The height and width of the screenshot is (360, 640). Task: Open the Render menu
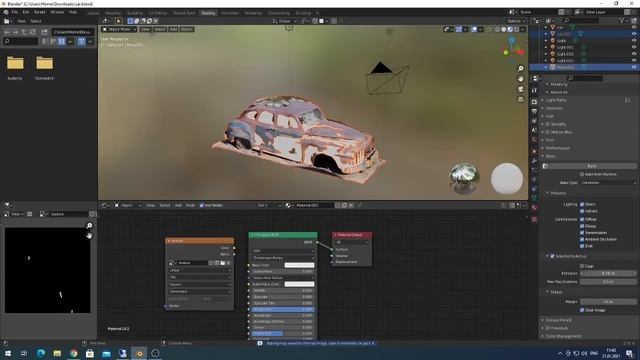40,12
